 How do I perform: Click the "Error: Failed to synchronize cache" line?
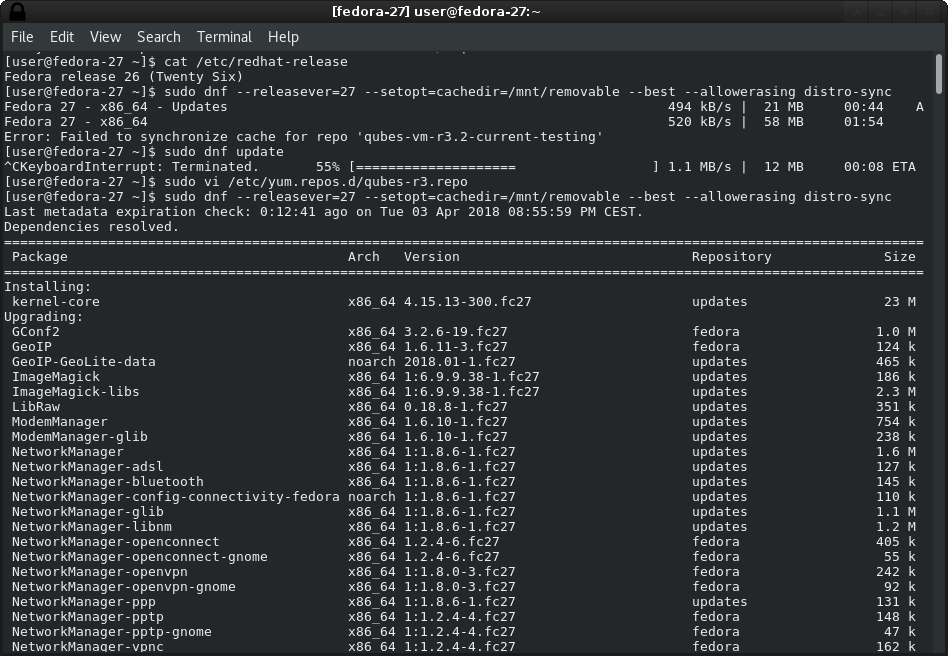(304, 137)
